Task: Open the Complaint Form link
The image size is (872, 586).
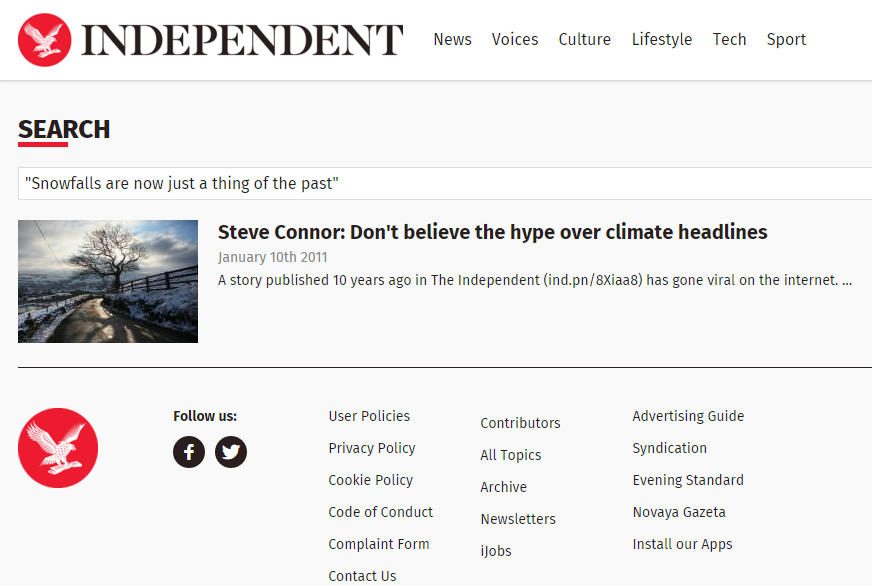Action: [379, 544]
